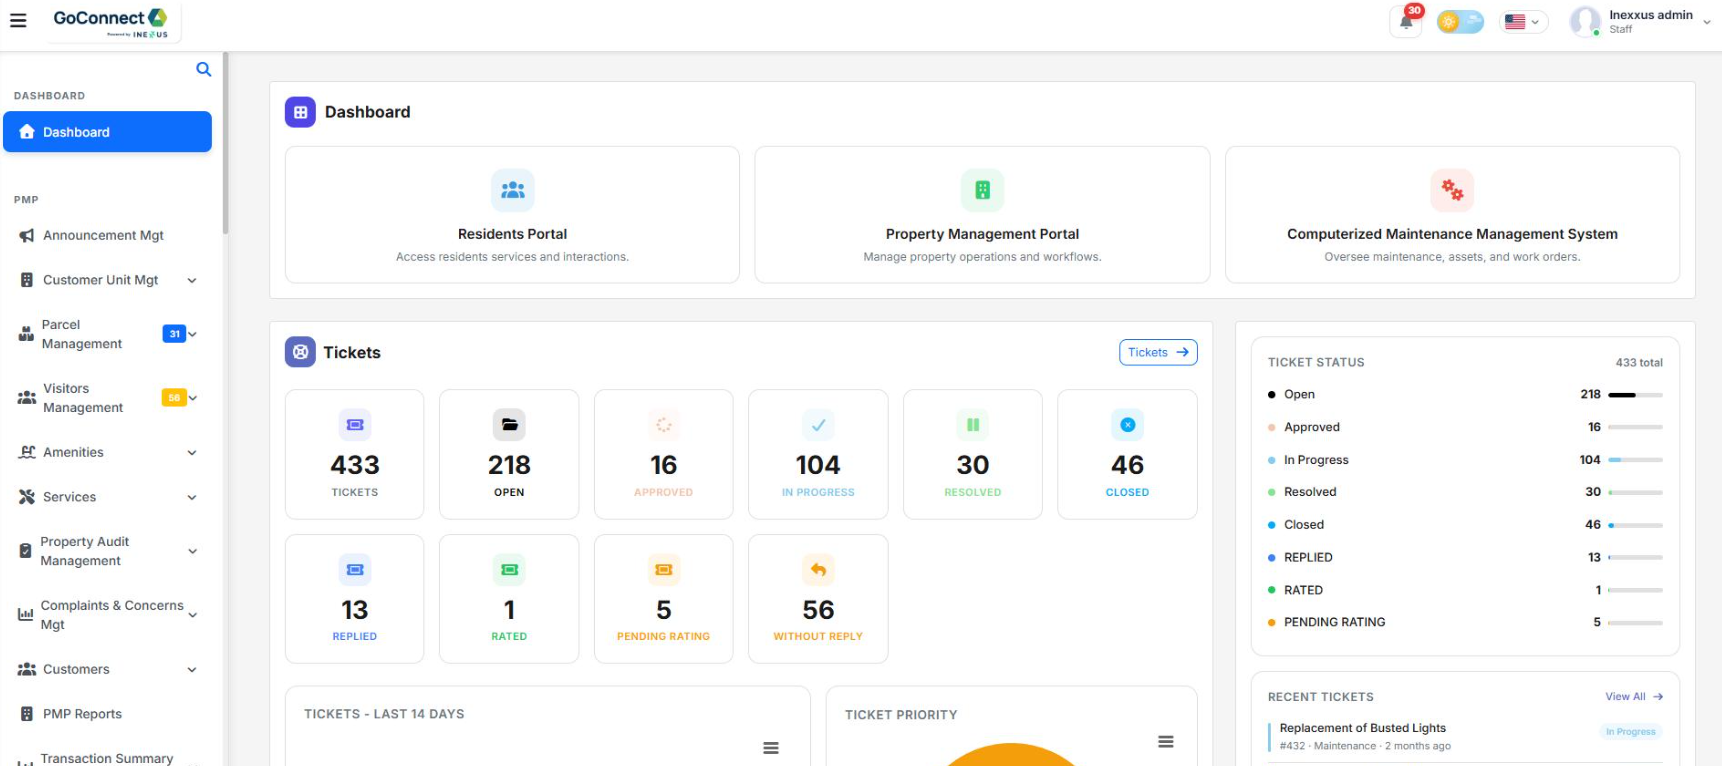The image size is (1722, 766).
Task: Click the Without Reply arrow icon
Action: (x=818, y=570)
